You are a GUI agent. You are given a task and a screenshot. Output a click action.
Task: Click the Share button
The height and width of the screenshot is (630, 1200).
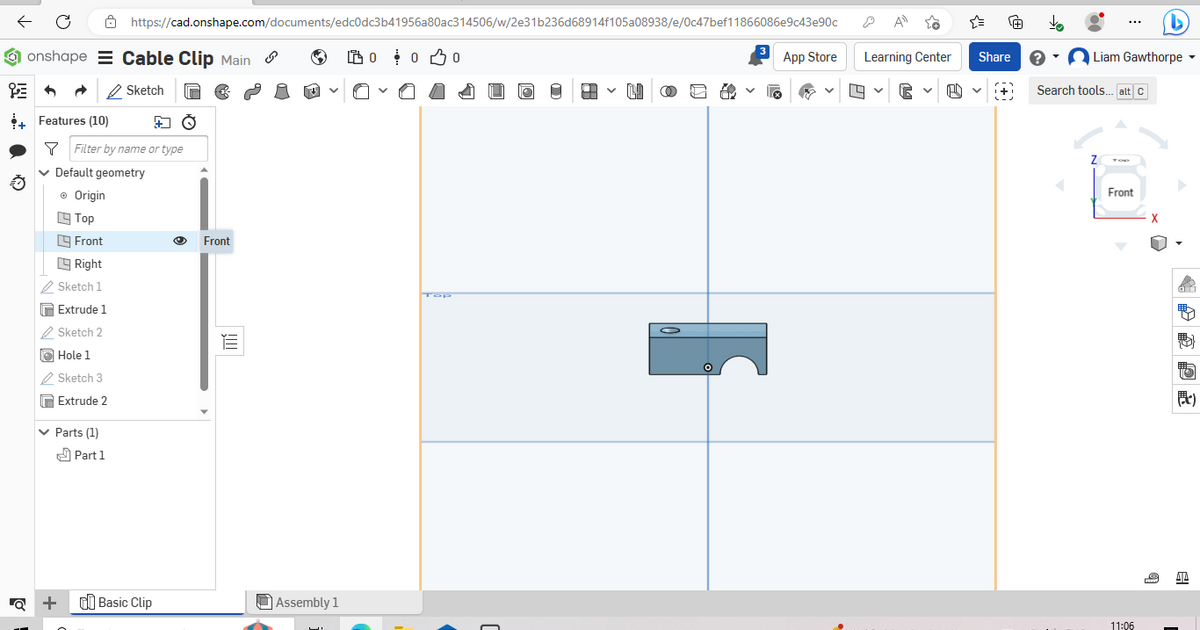[993, 57]
